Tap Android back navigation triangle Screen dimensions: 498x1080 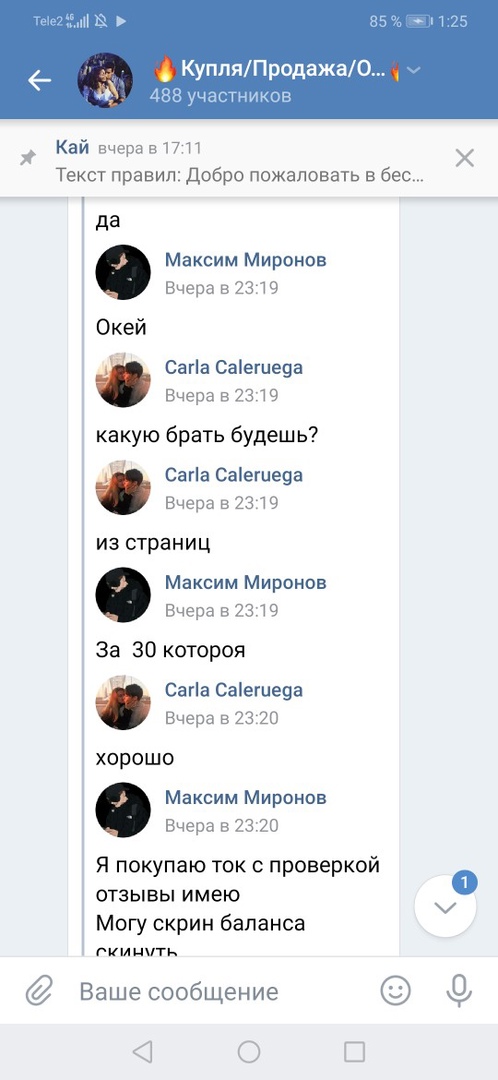[x=142, y=1052]
